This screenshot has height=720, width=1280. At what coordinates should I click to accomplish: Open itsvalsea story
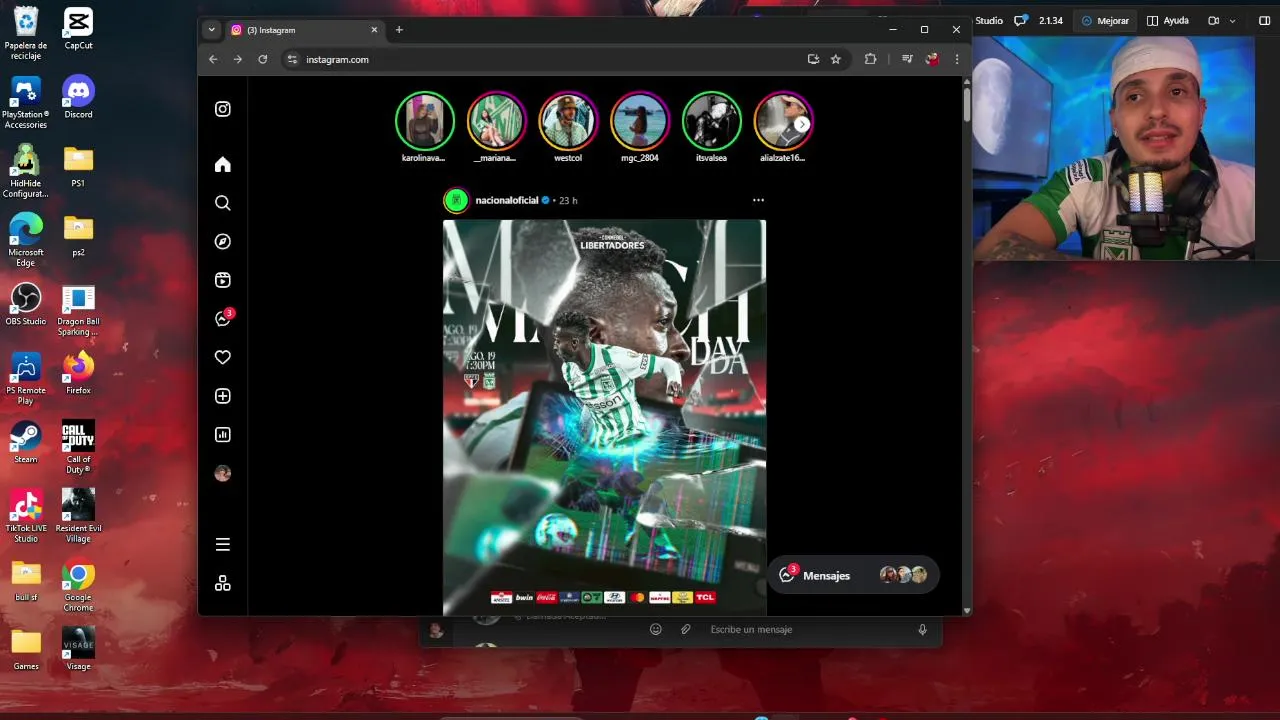tap(712, 121)
